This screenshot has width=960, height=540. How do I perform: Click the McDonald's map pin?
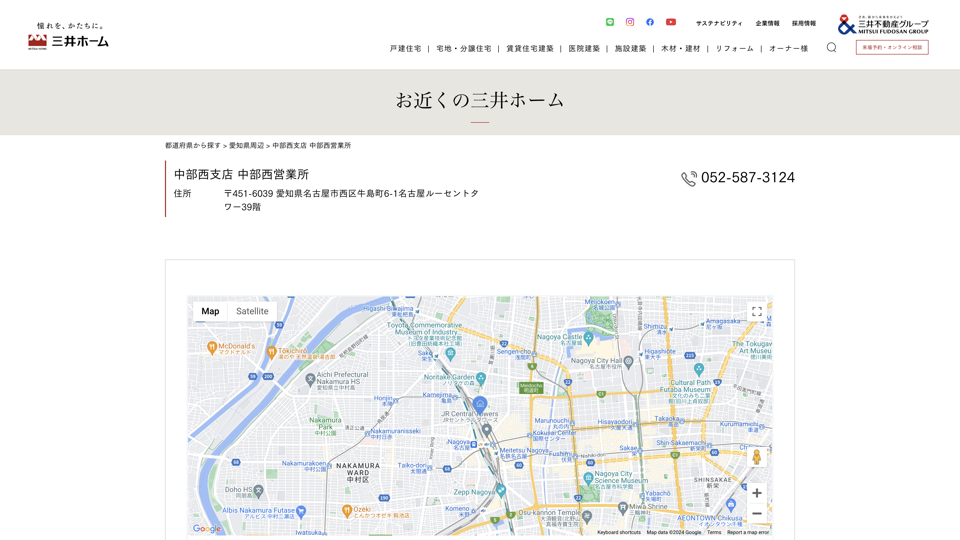(212, 348)
